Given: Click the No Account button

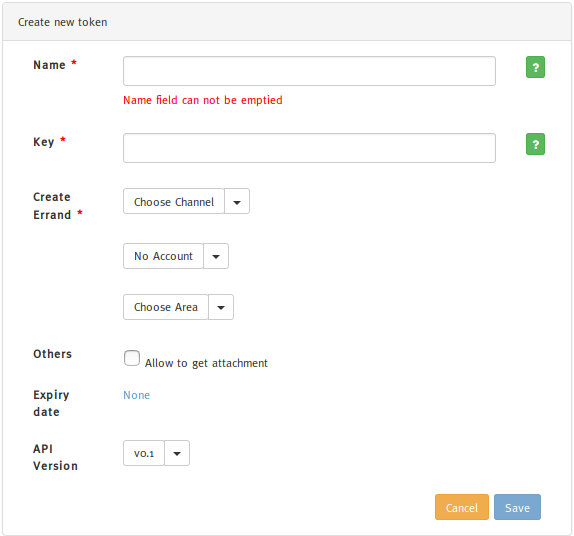Looking at the screenshot, I should click(163, 256).
